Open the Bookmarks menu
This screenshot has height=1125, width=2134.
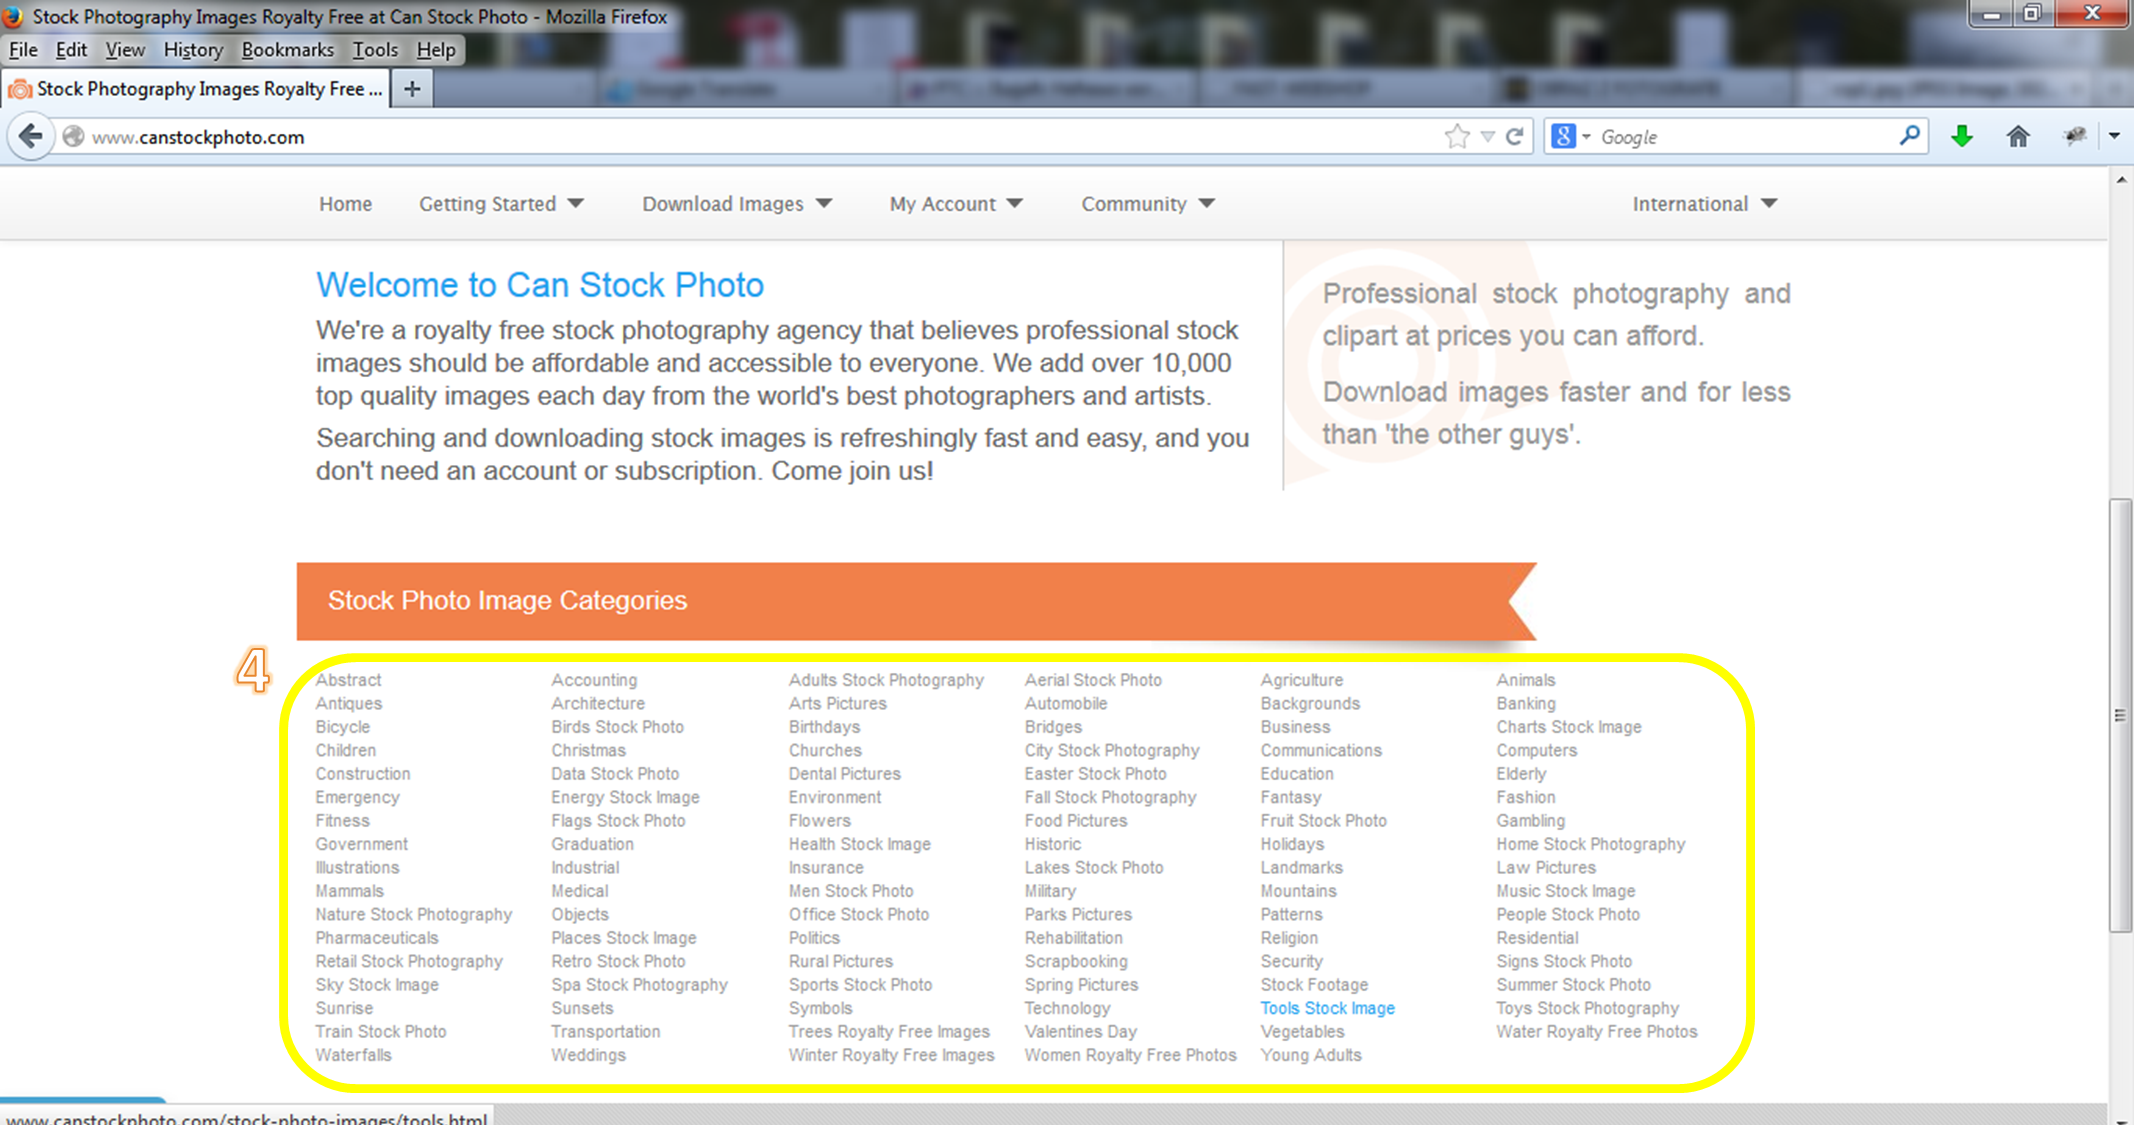click(x=287, y=50)
